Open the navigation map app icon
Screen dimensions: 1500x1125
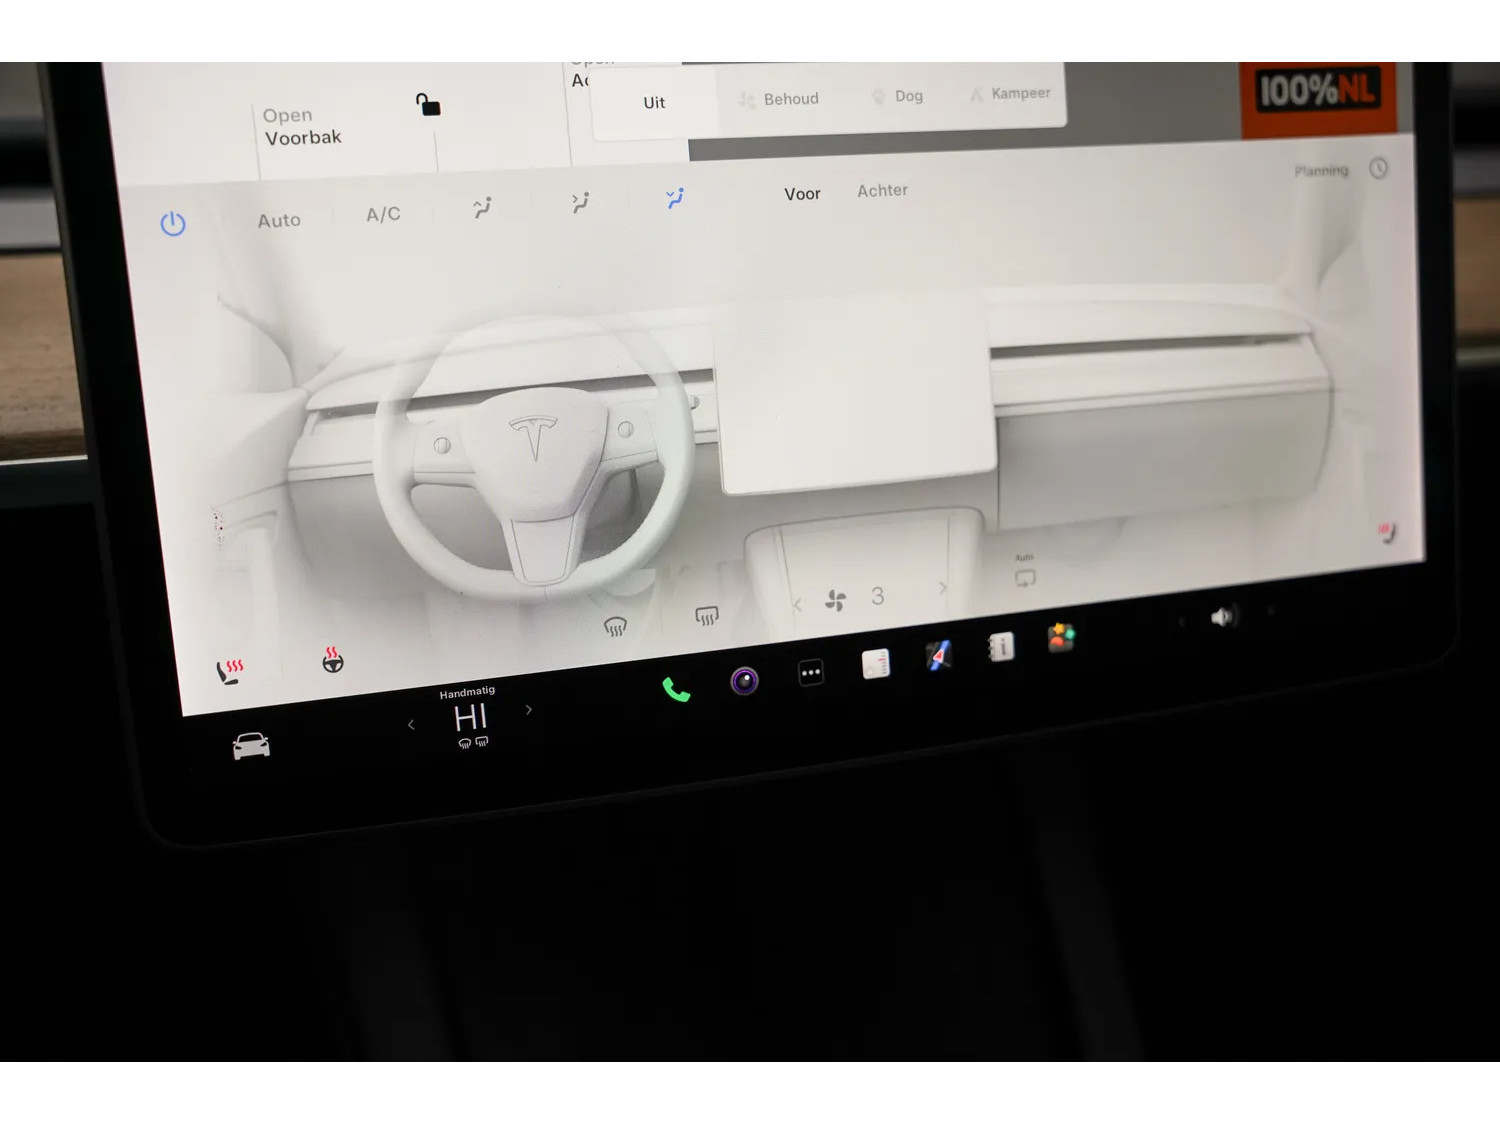(x=938, y=656)
